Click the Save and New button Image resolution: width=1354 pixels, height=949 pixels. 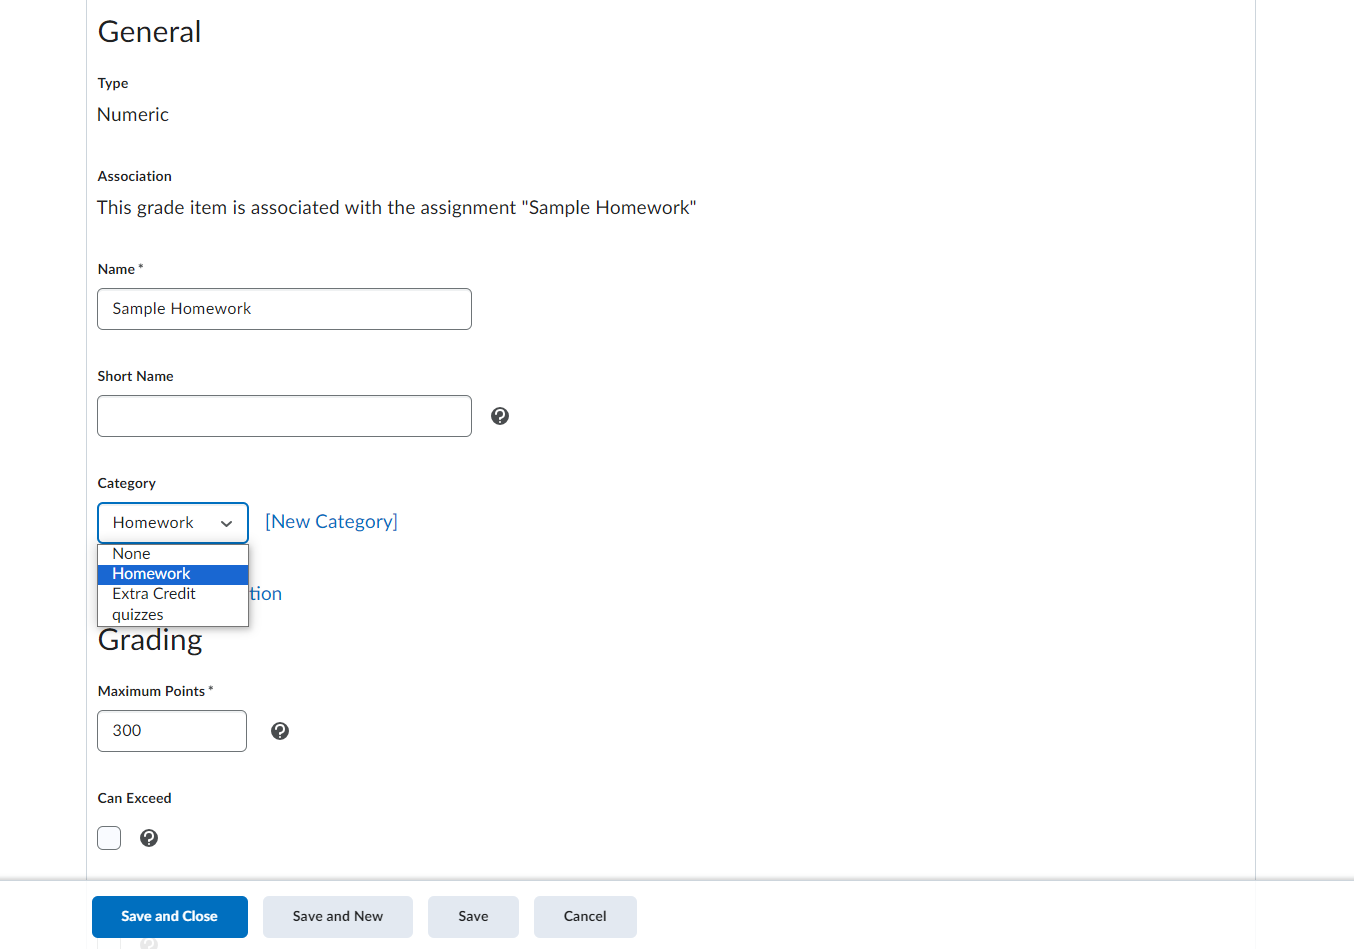(337, 916)
